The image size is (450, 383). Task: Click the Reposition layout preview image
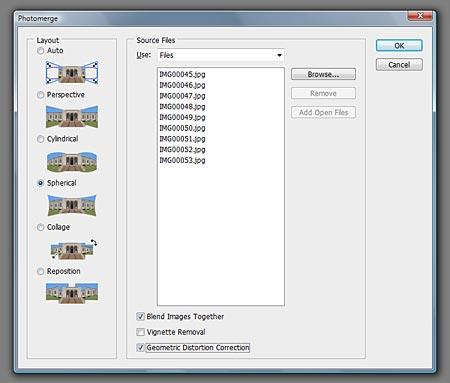pyautogui.click(x=72, y=293)
